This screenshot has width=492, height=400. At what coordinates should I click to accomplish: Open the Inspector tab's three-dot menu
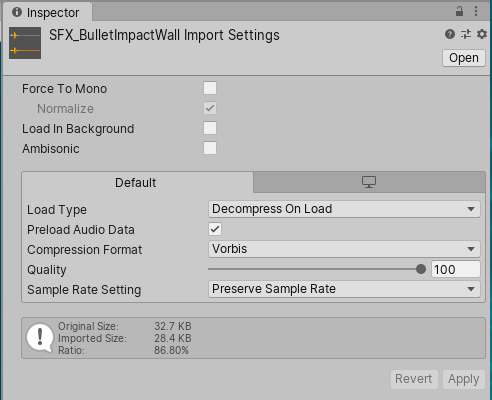pos(476,11)
